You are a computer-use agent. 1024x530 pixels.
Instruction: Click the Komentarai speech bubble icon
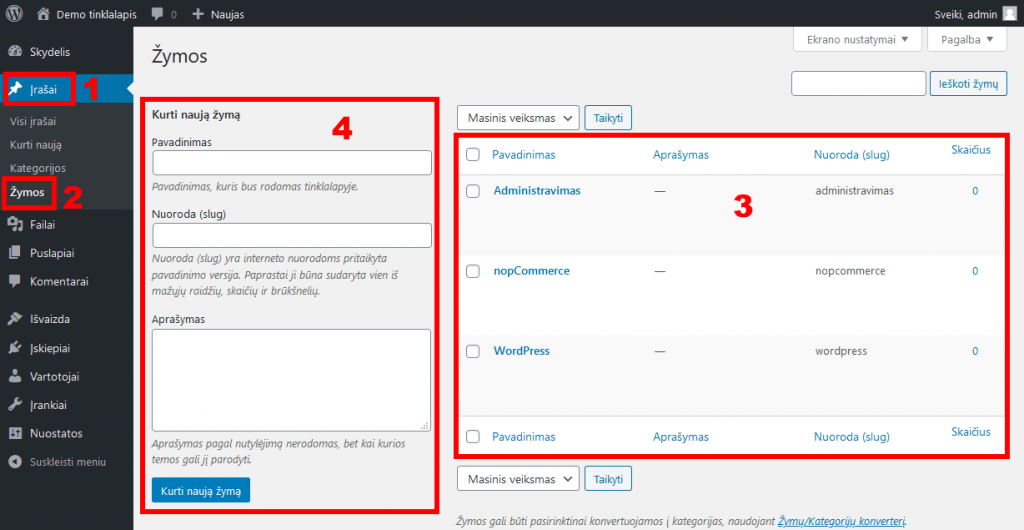point(16,282)
